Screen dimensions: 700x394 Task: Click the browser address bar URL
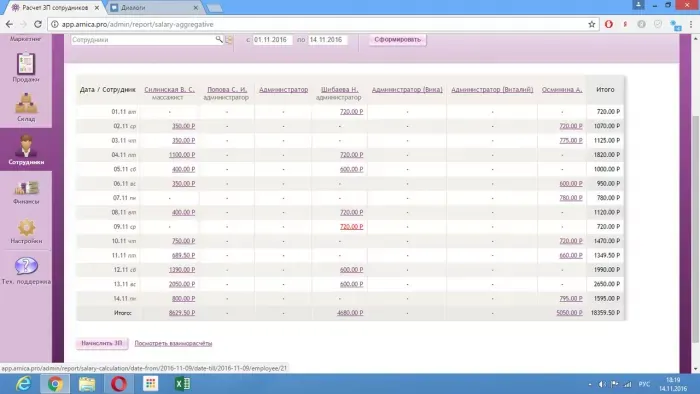[x=138, y=24]
